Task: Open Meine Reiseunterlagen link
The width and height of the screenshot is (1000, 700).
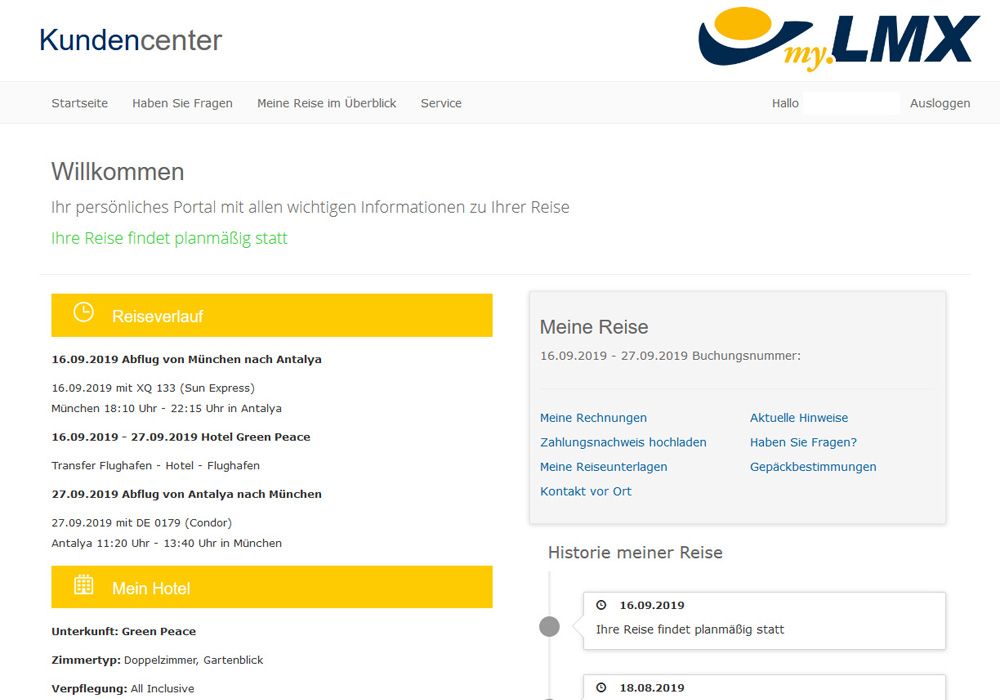Action: coord(603,467)
